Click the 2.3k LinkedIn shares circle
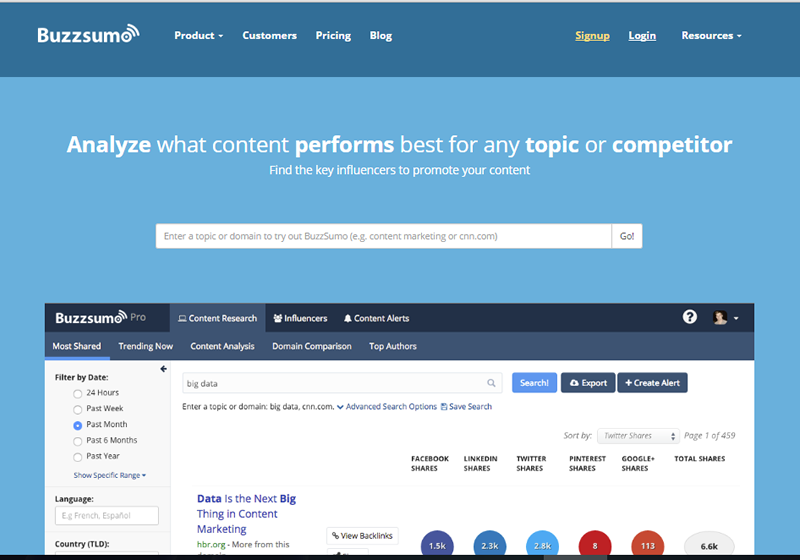The height and width of the screenshot is (560, 800). tap(490, 545)
